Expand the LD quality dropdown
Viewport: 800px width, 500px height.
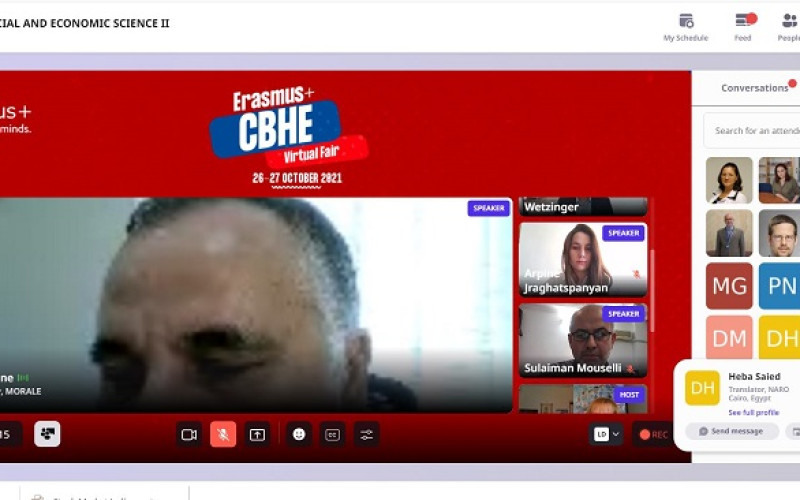(606, 434)
